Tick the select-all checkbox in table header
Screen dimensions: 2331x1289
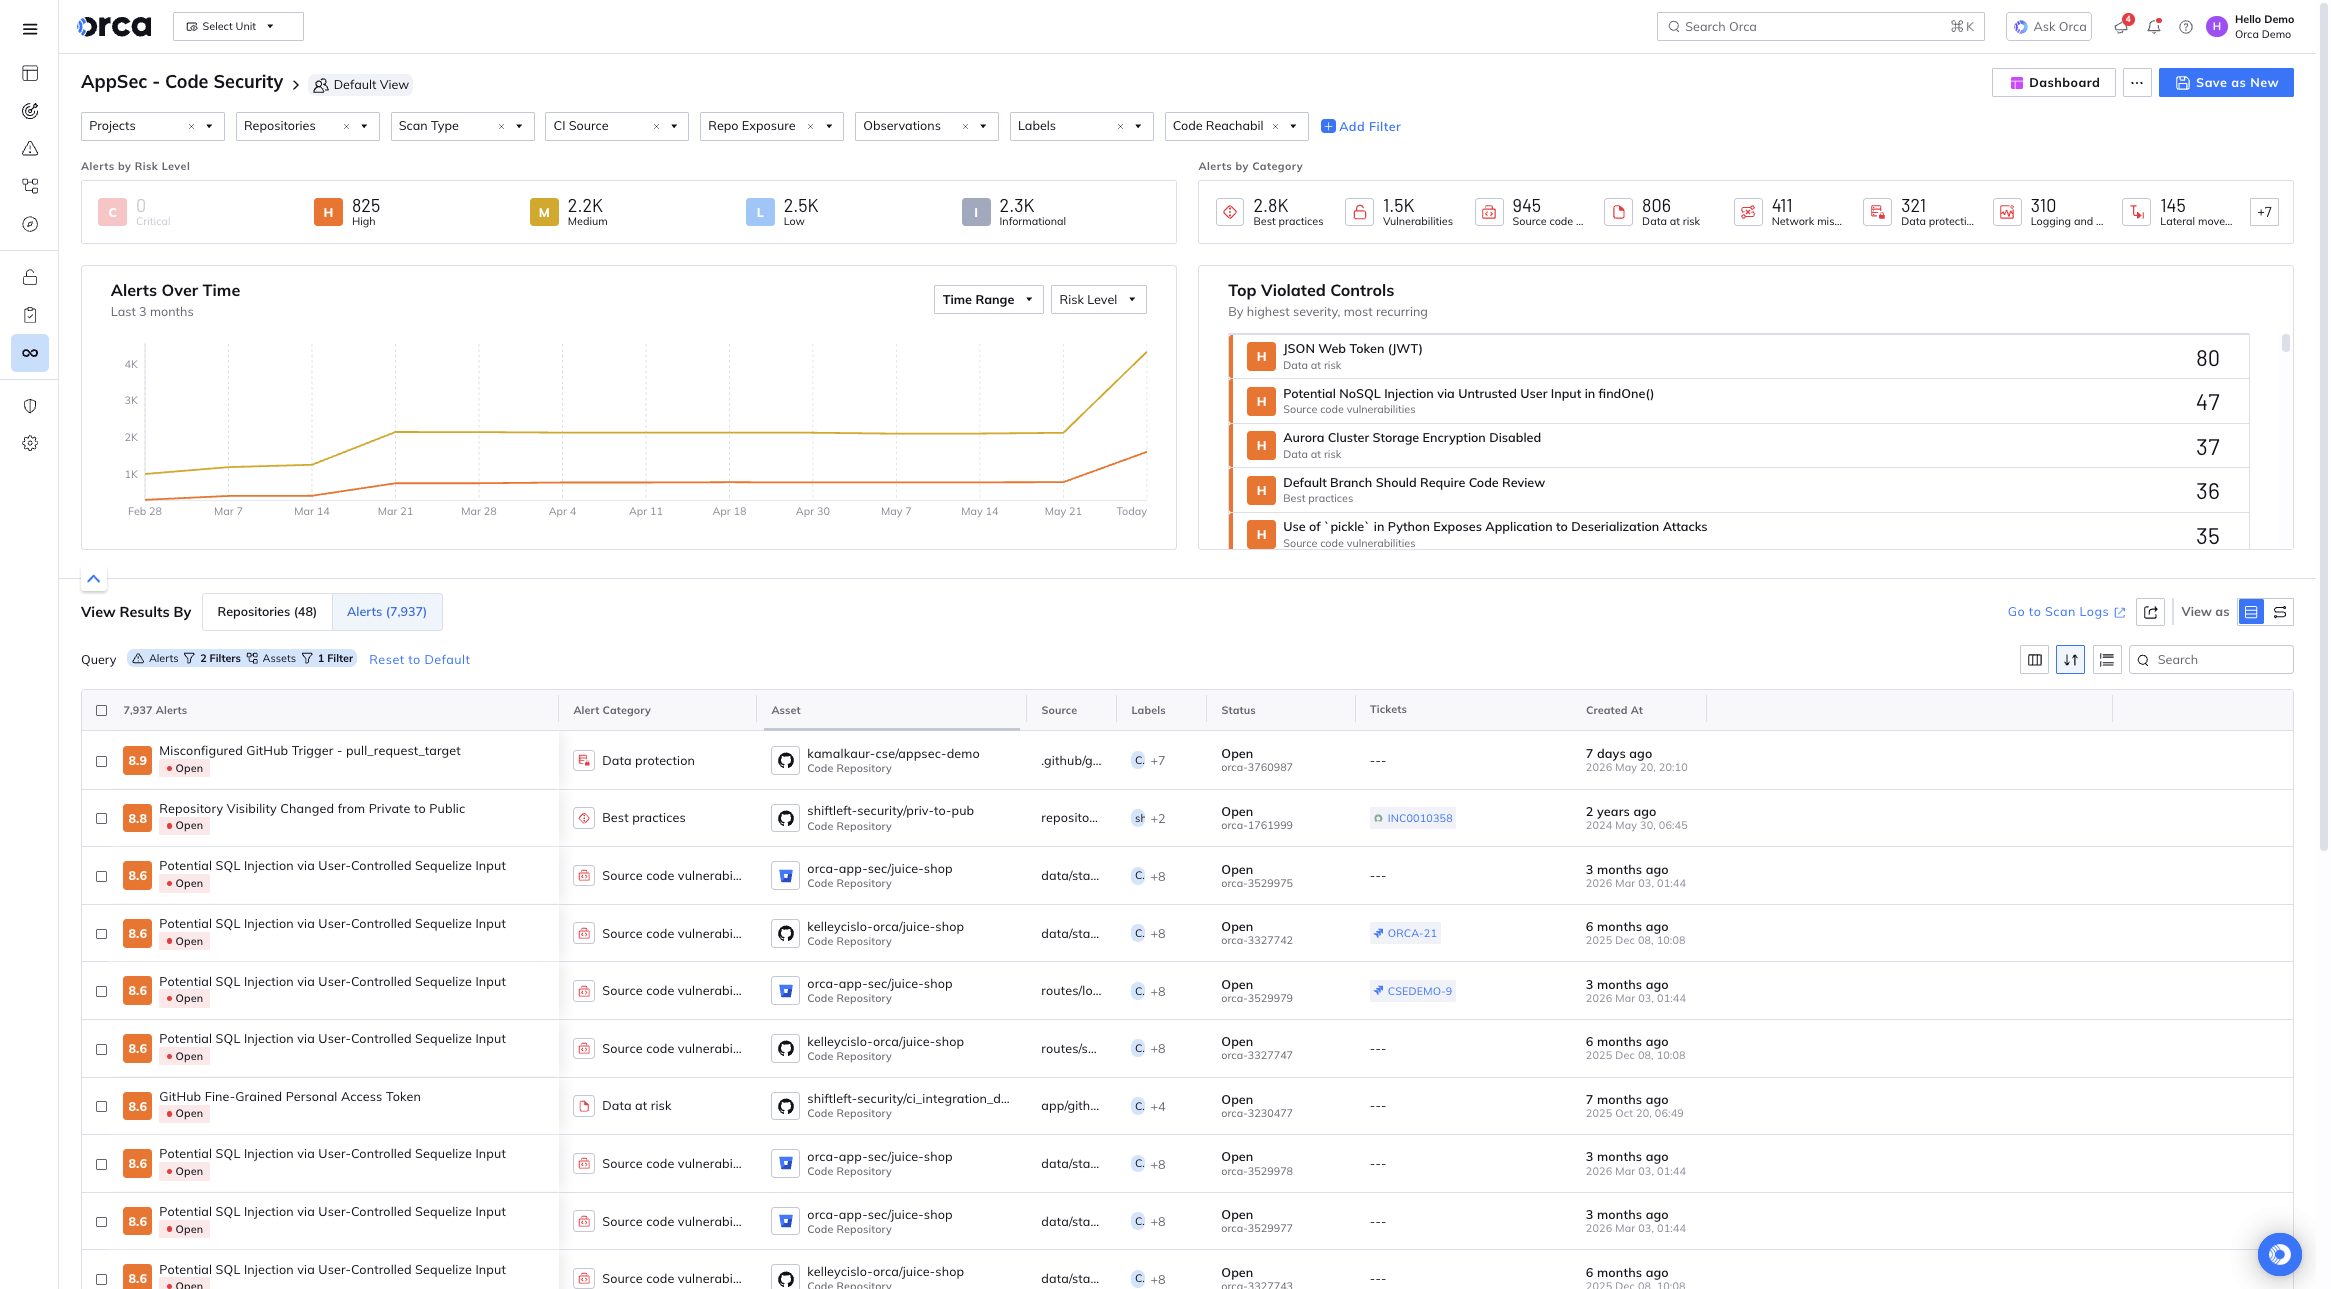101,711
